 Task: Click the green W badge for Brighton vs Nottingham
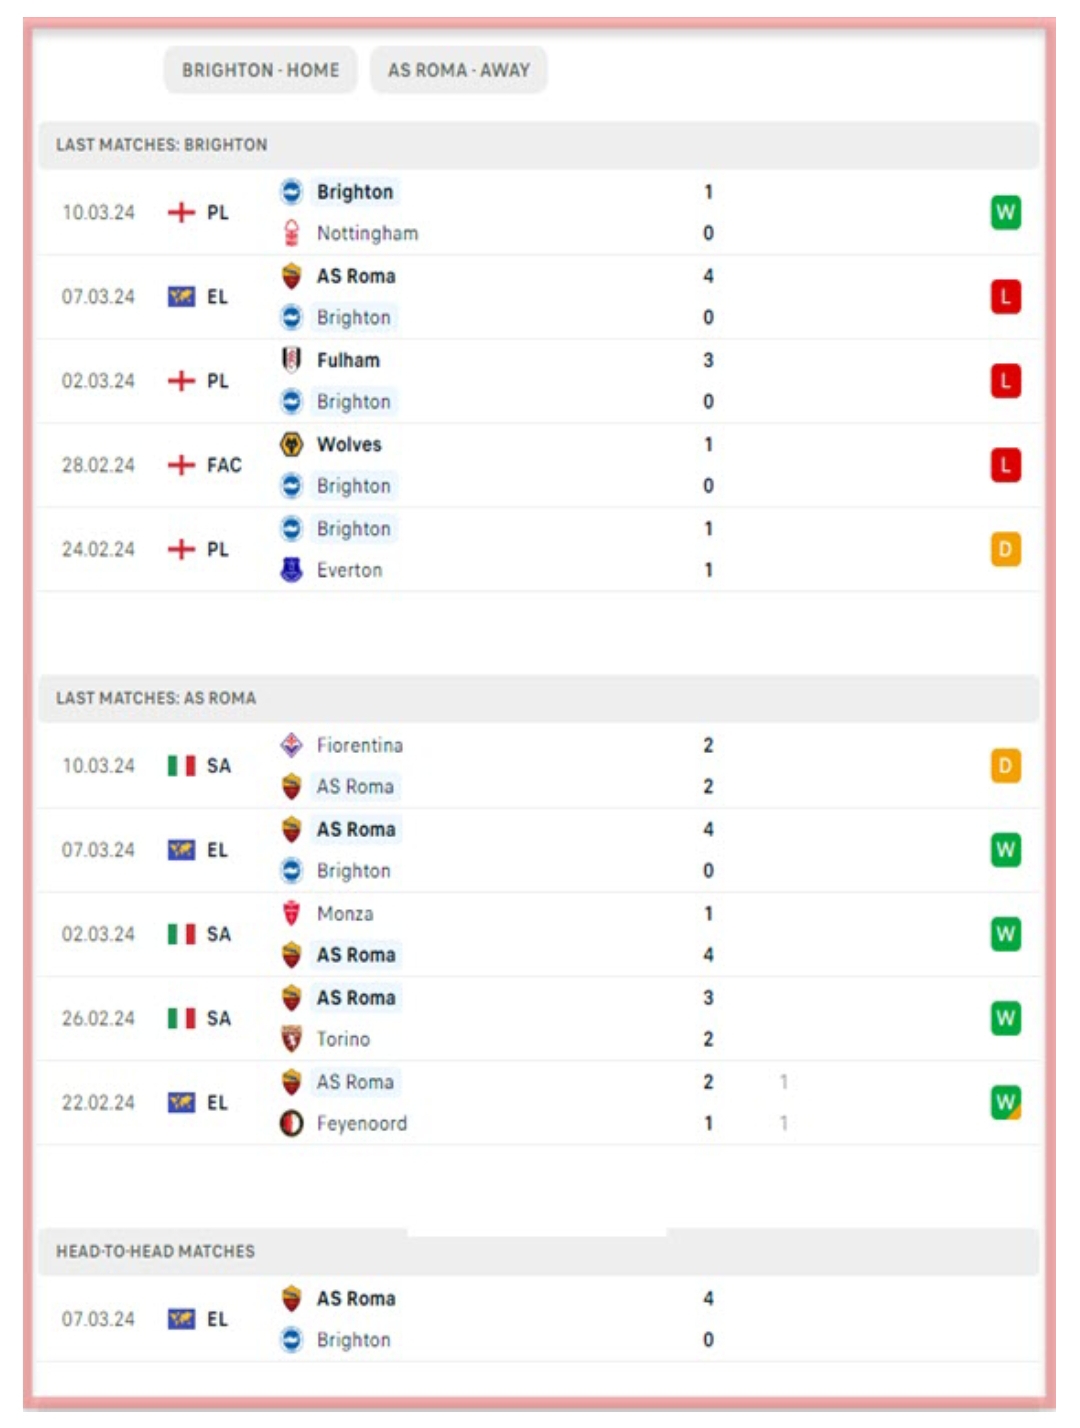(1005, 212)
